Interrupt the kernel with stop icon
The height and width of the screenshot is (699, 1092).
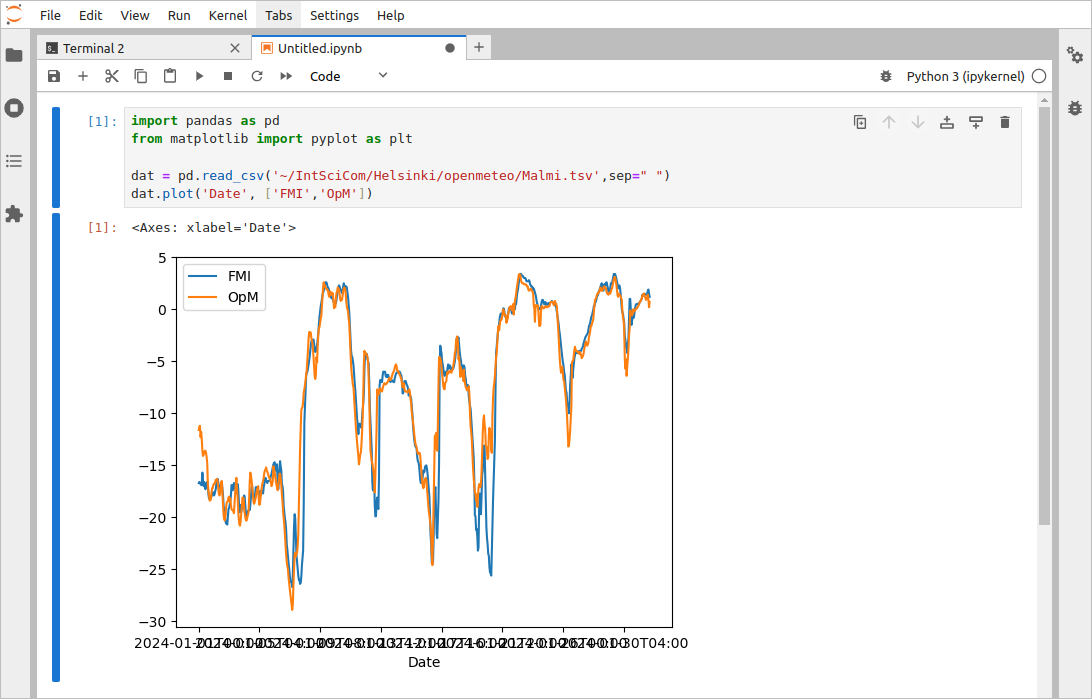click(228, 76)
